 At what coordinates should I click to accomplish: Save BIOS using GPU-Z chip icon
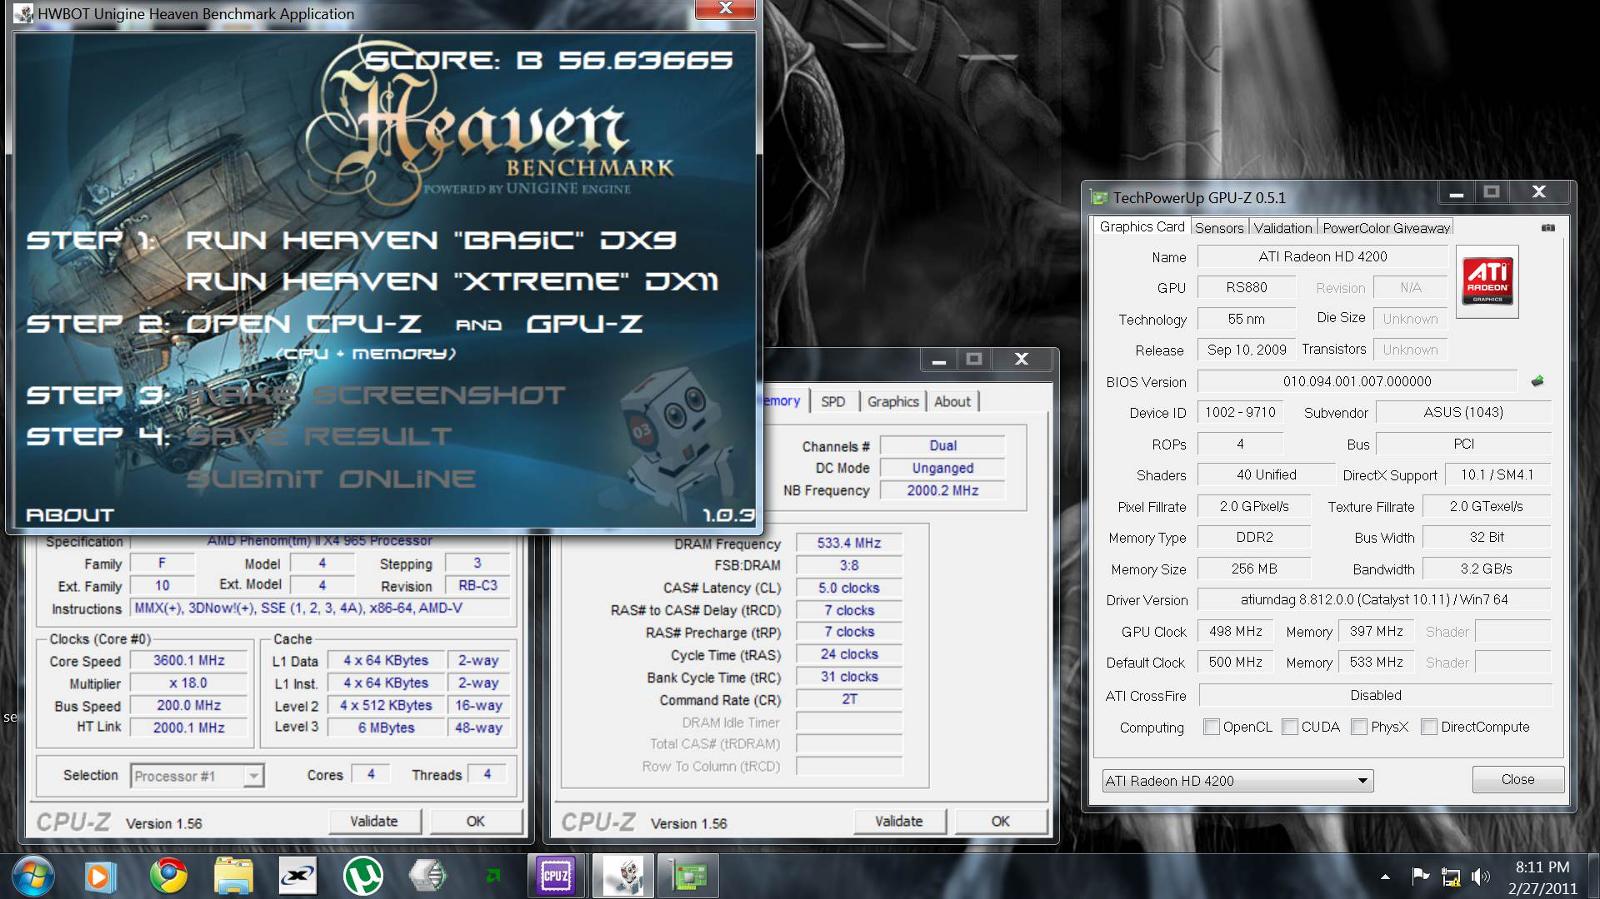1537,381
